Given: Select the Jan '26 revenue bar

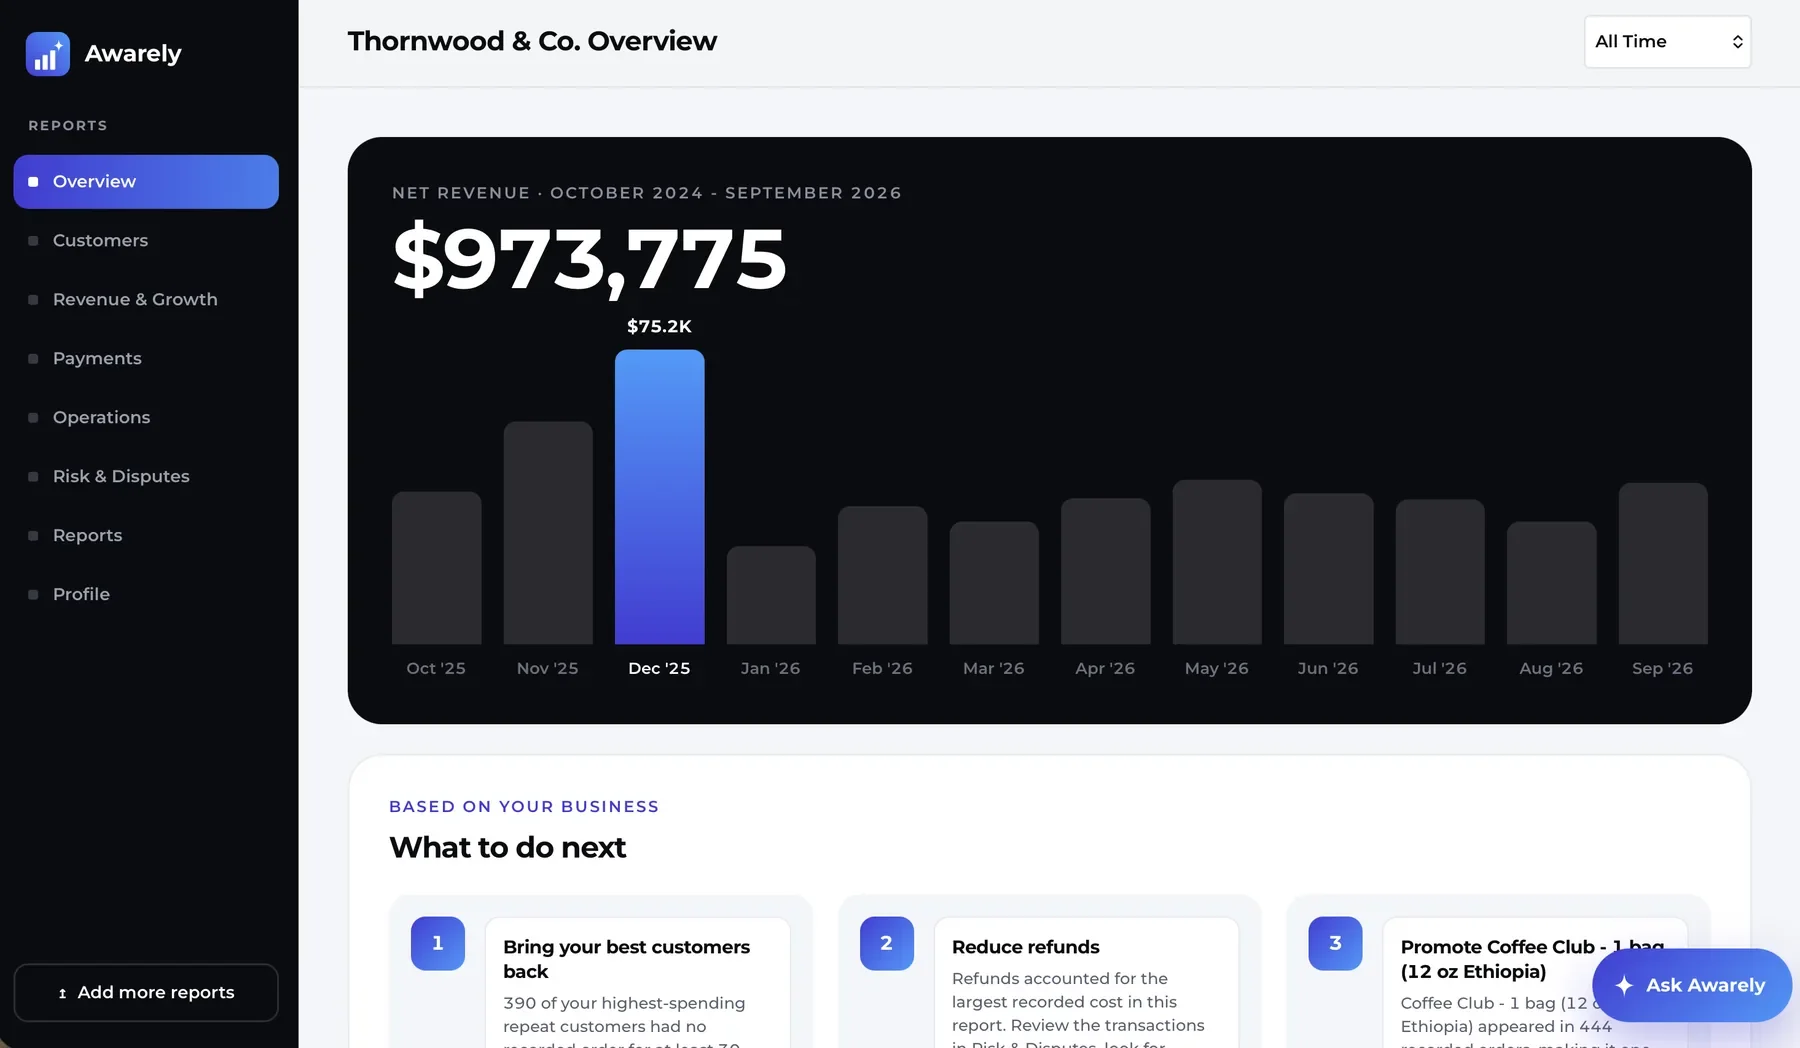Looking at the screenshot, I should coord(771,595).
